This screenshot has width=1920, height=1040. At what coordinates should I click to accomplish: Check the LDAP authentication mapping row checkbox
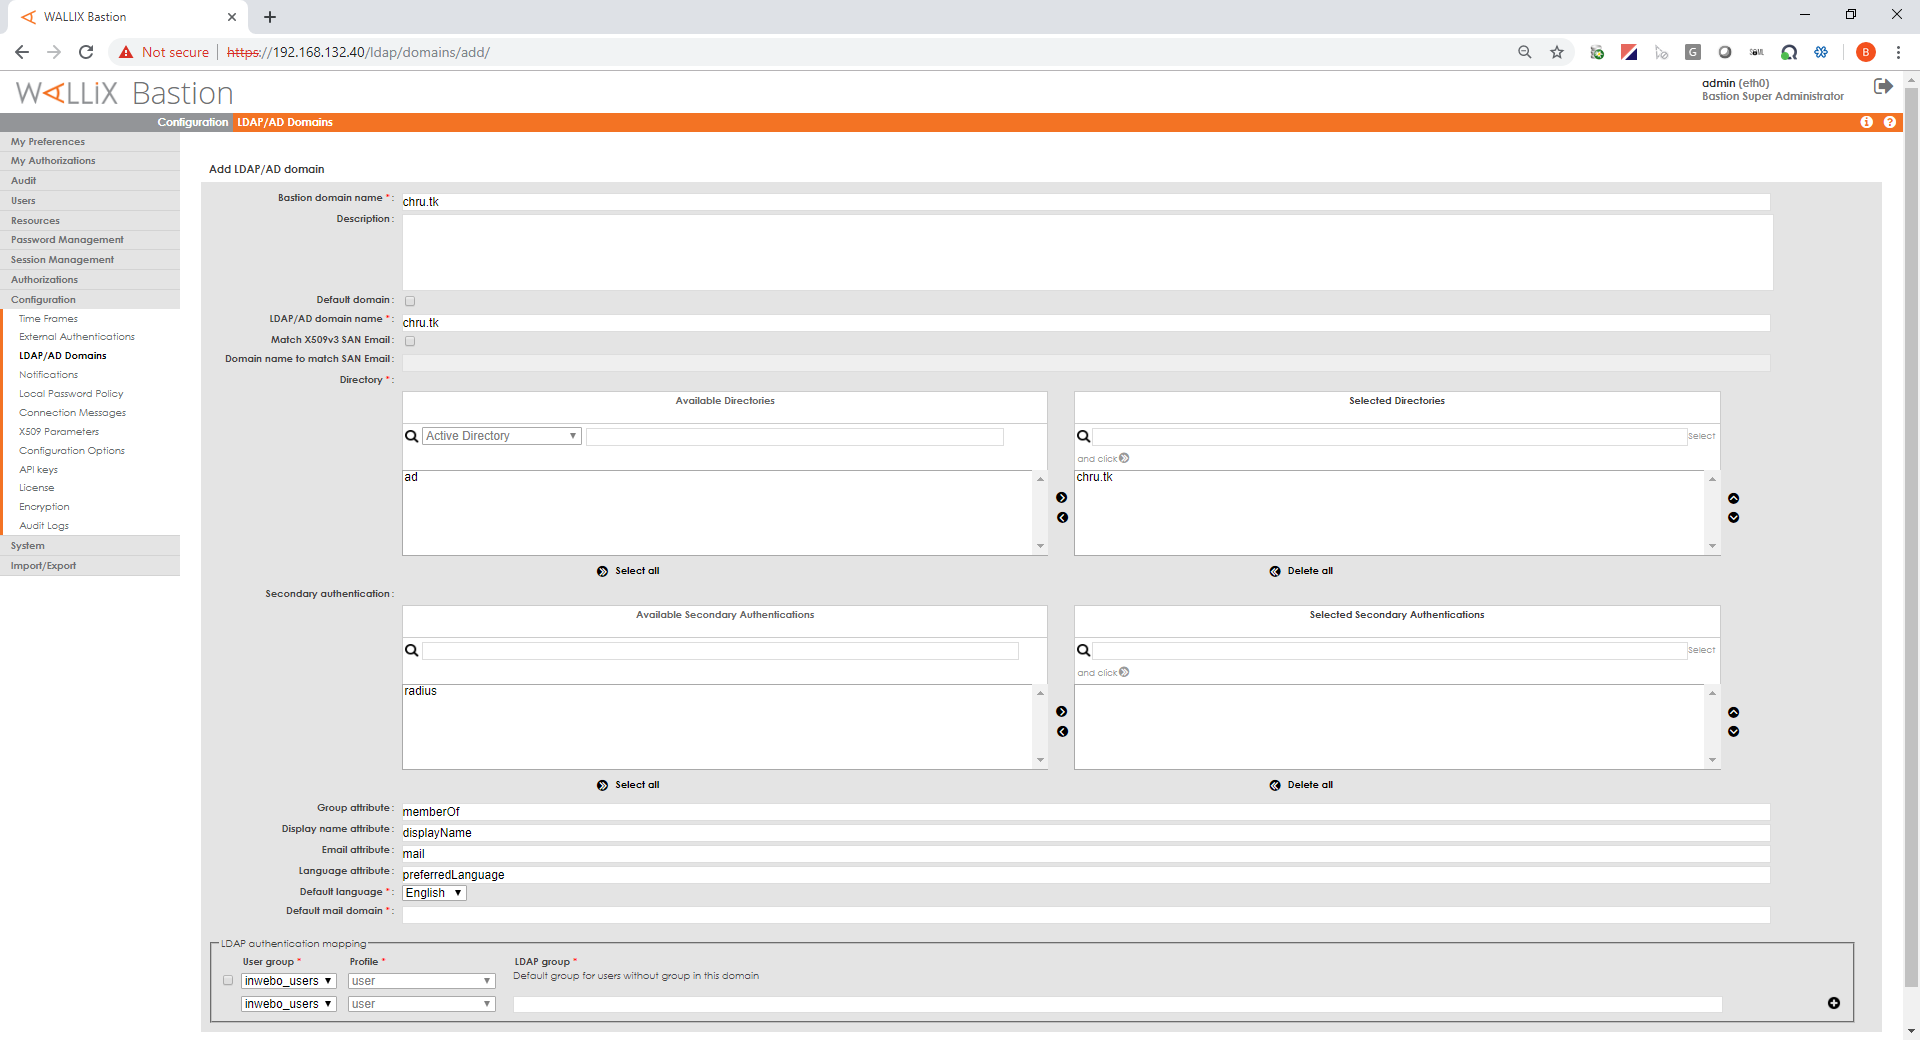[x=228, y=981]
